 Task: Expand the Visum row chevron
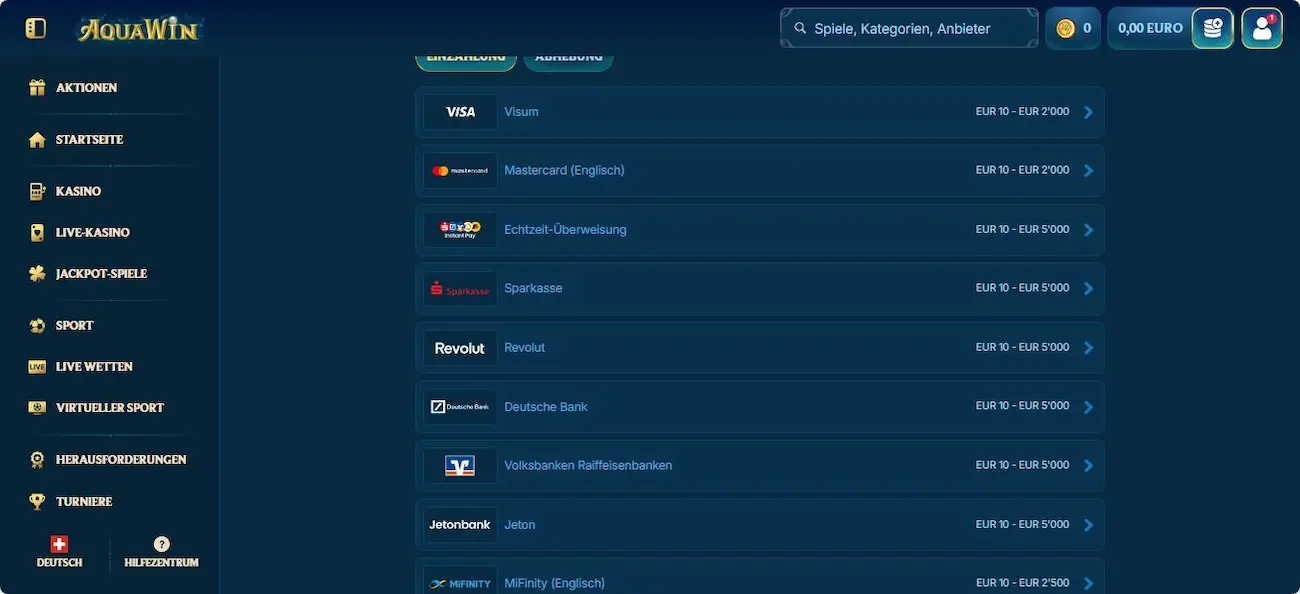coord(1089,112)
